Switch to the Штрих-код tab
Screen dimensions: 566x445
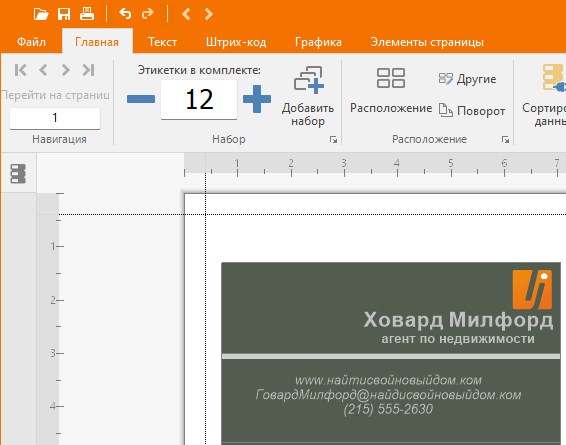(236, 42)
